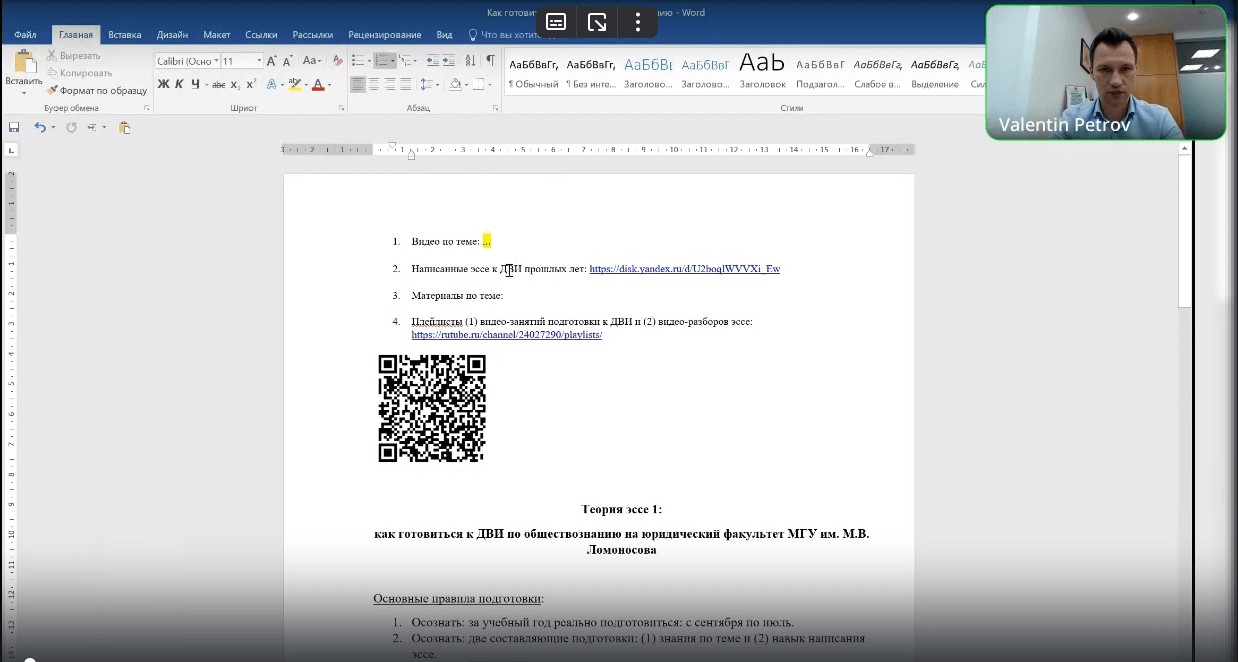This screenshot has height=662, width=1238.
Task: Switch to the Вставка tab
Action: point(124,35)
